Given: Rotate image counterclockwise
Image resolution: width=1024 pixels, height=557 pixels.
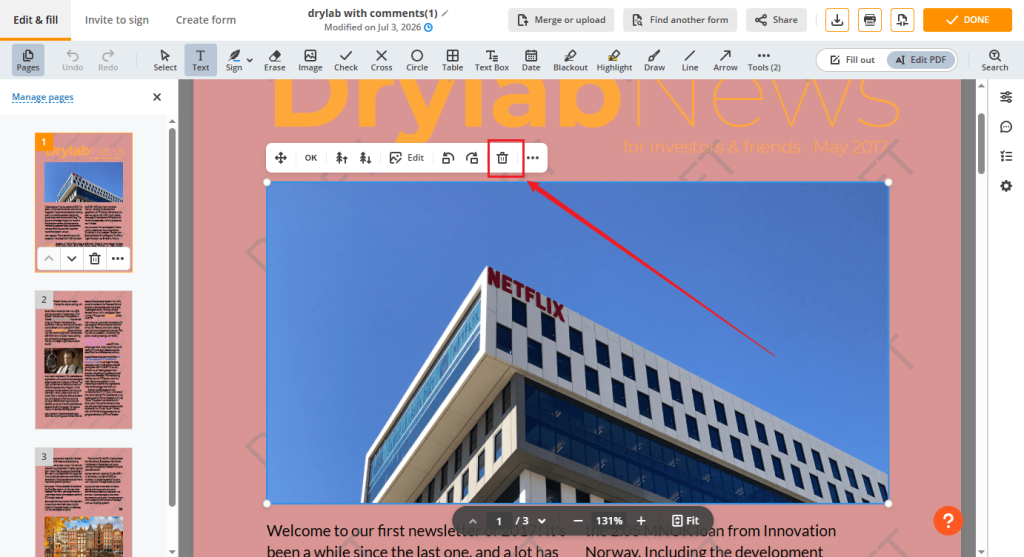Looking at the screenshot, I should 447,158.
